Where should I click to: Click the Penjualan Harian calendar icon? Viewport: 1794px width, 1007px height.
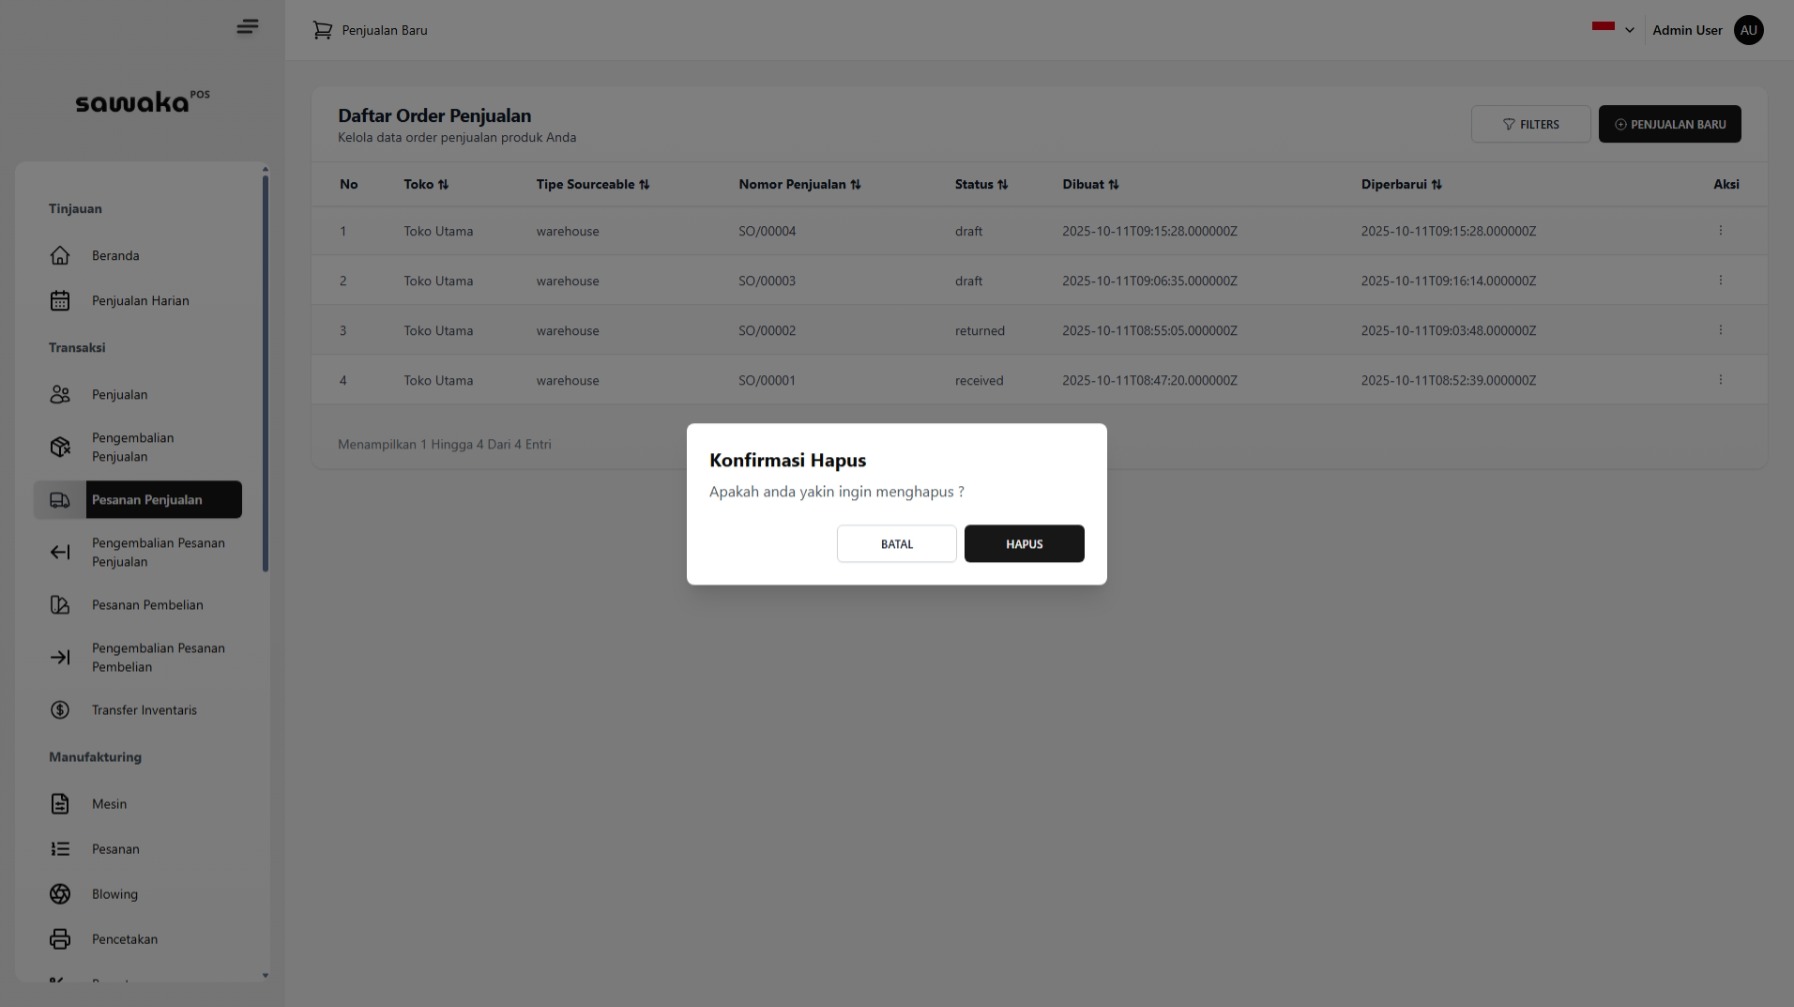(60, 301)
